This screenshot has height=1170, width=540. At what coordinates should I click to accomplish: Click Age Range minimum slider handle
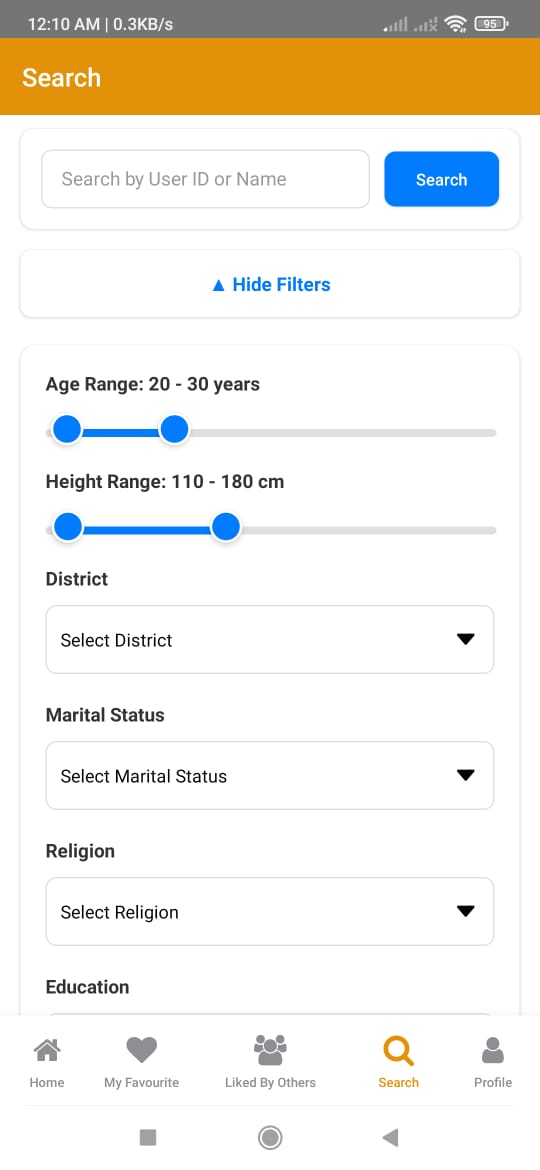67,430
